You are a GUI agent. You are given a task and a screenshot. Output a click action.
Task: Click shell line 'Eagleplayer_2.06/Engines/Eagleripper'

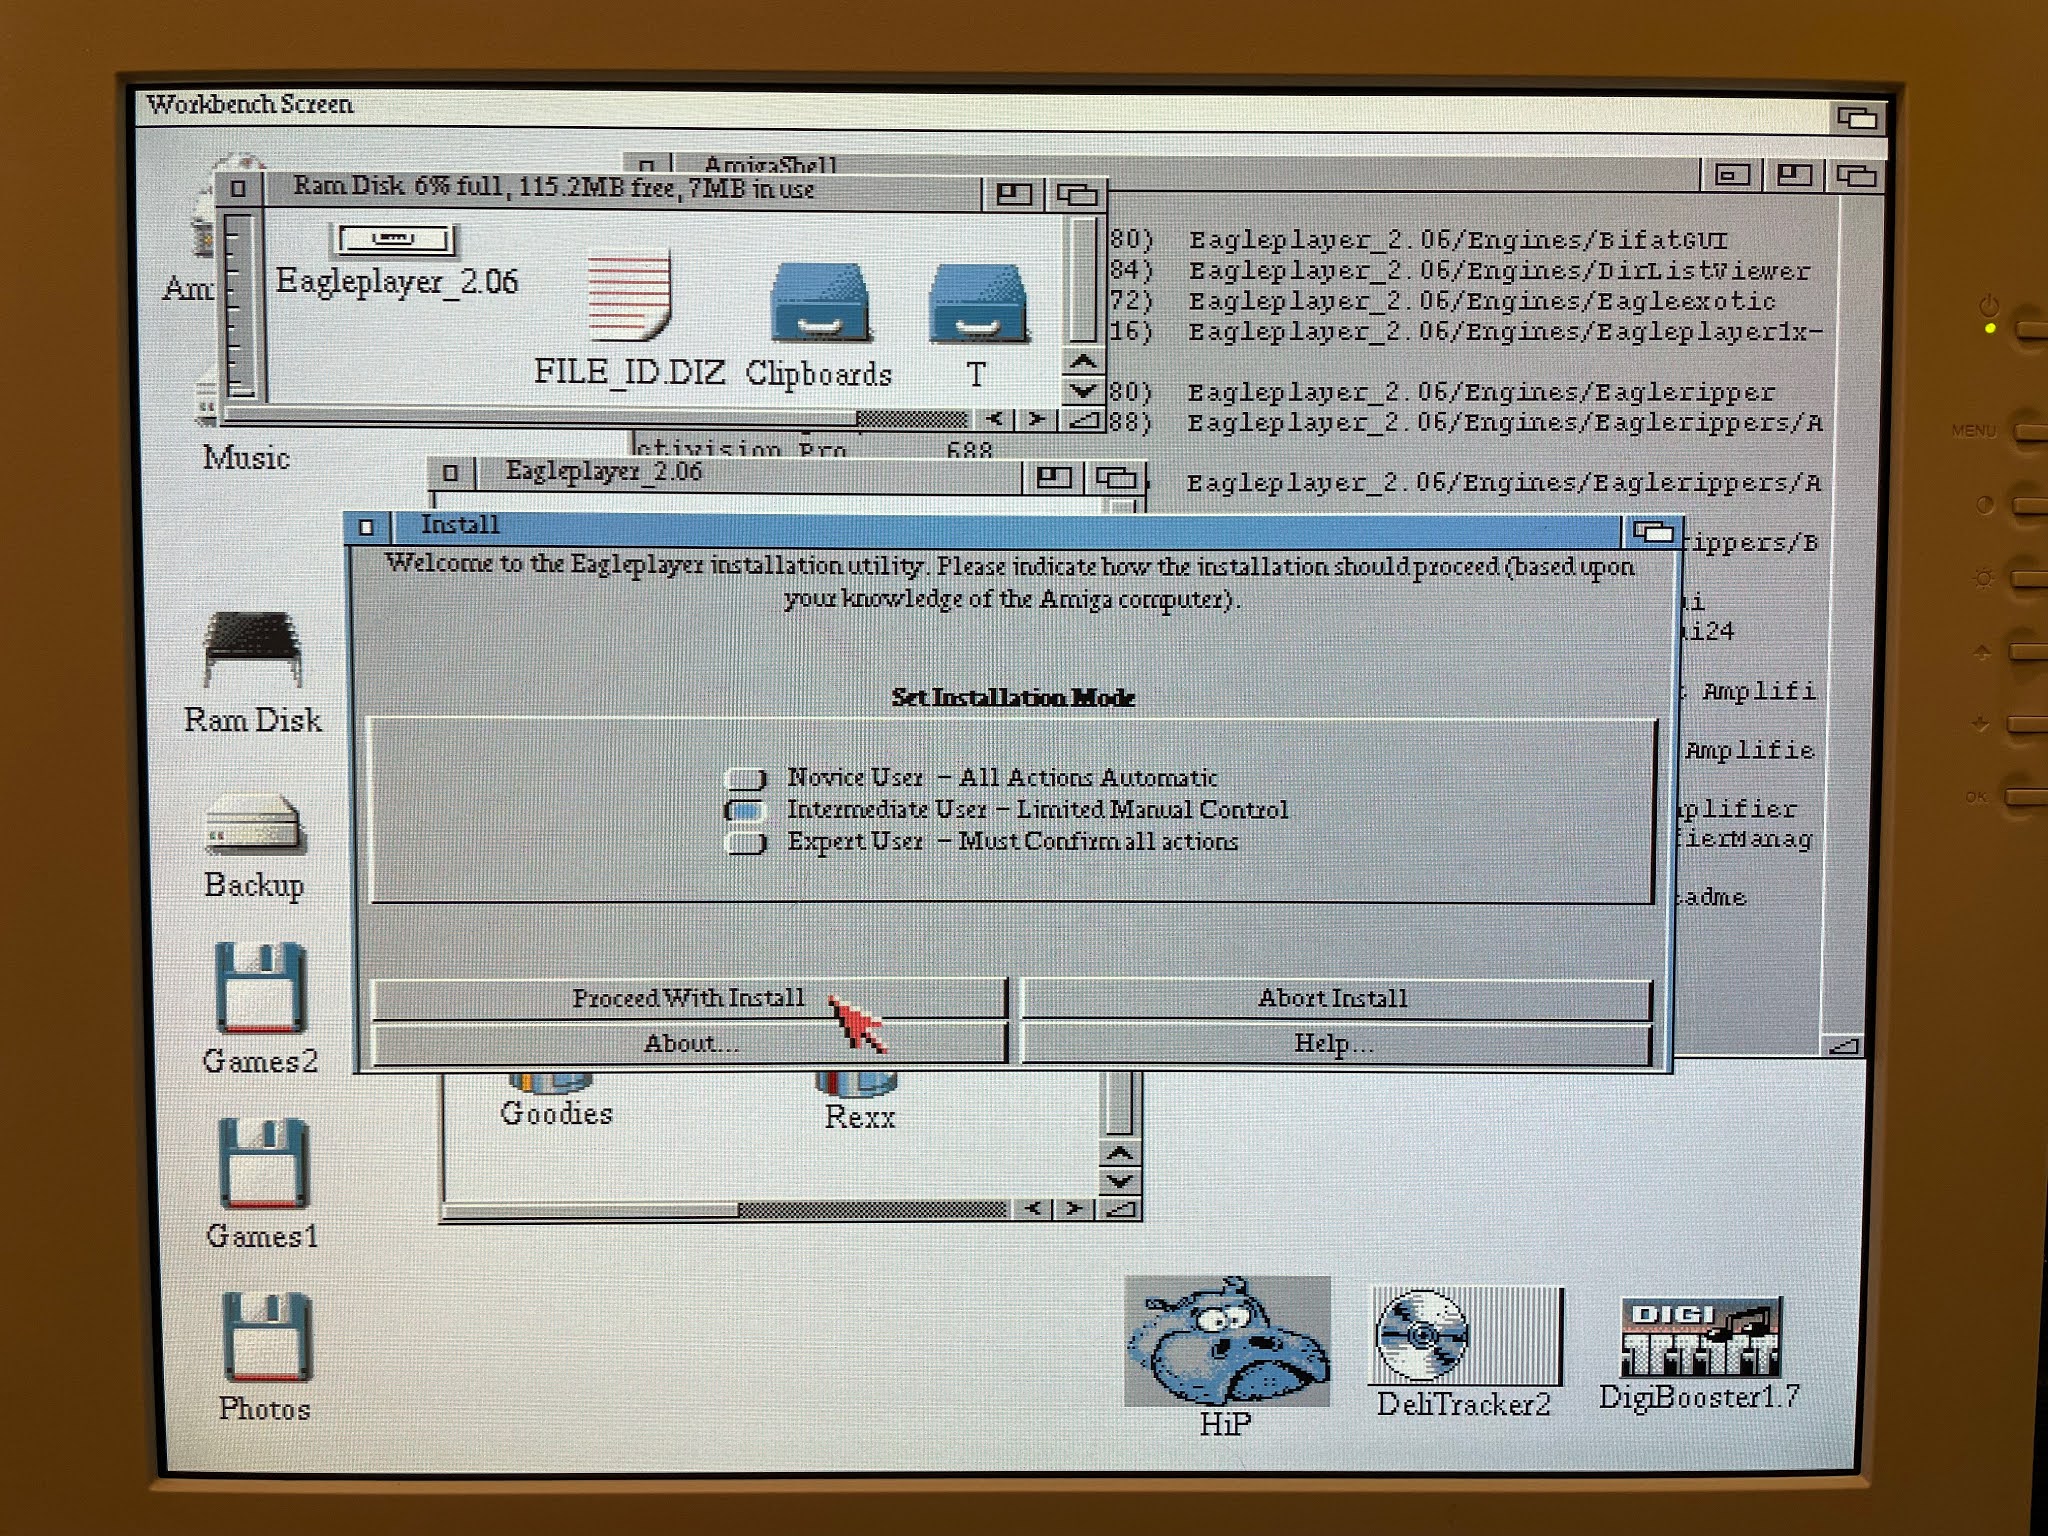(x=1482, y=392)
